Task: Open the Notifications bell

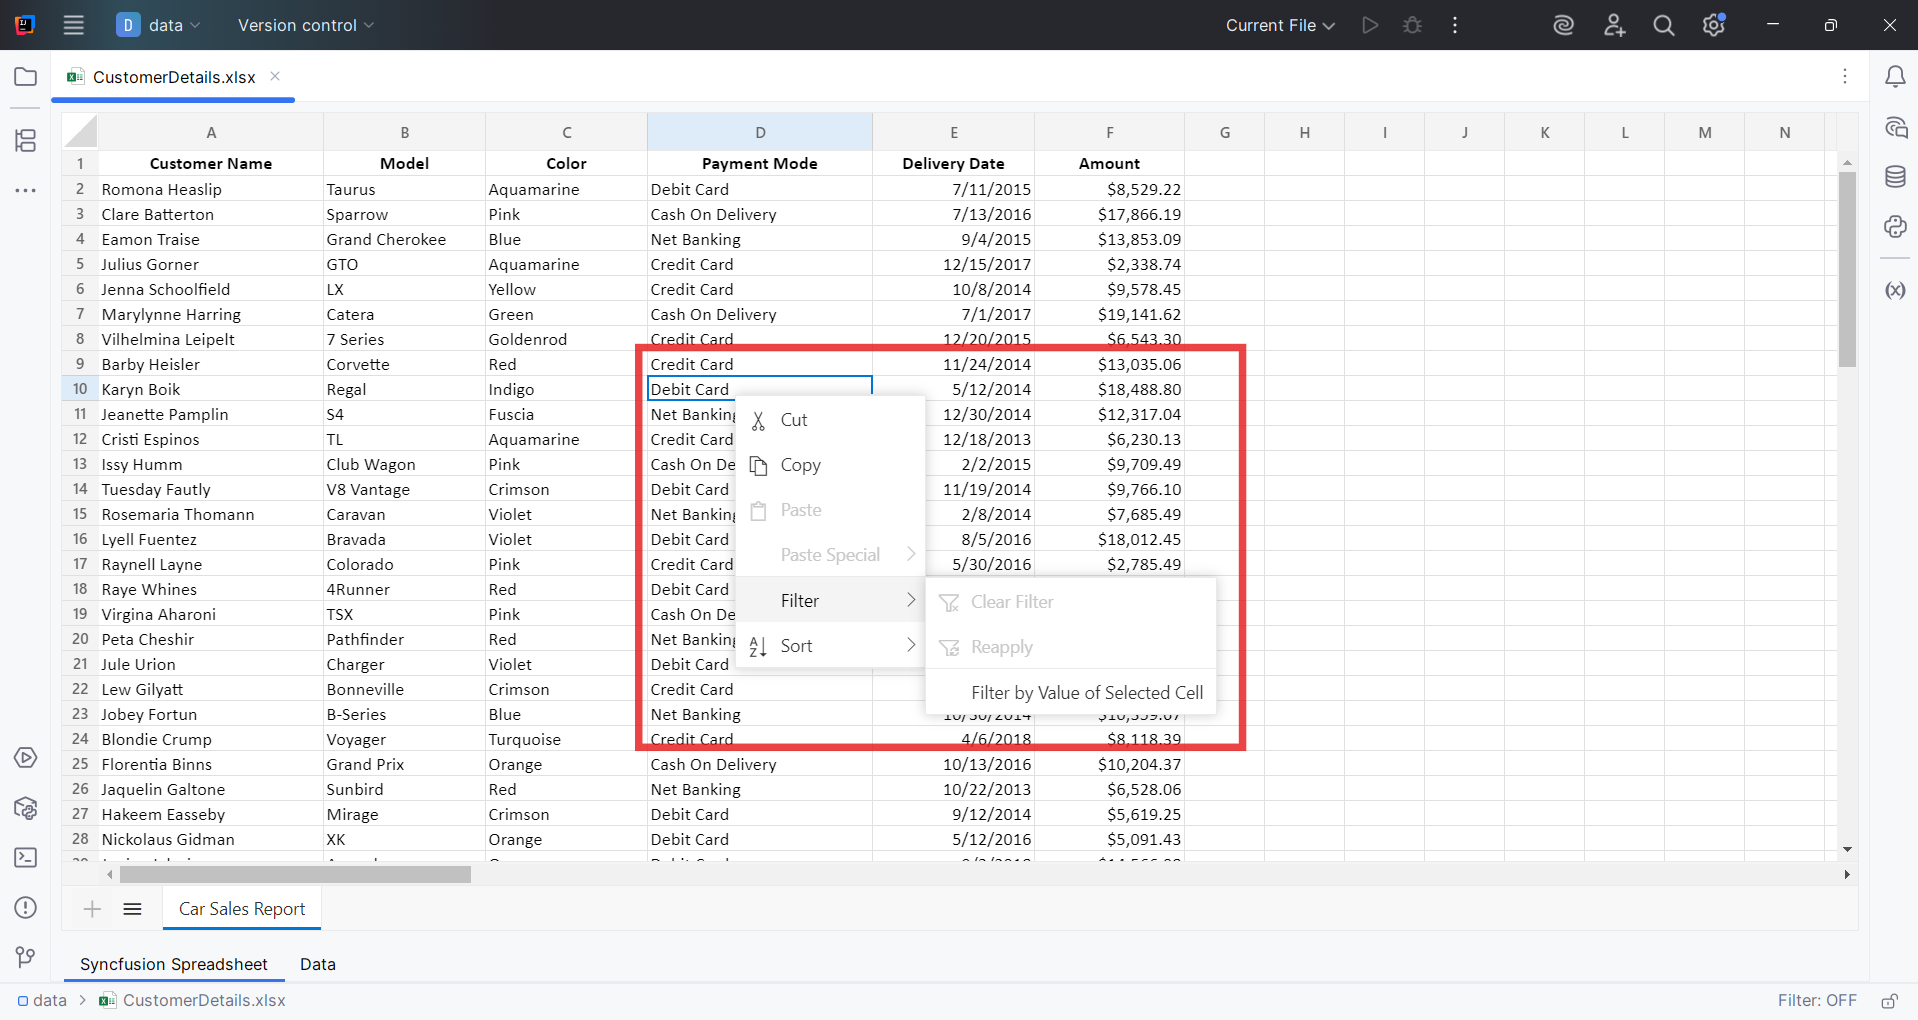Action: (1896, 76)
